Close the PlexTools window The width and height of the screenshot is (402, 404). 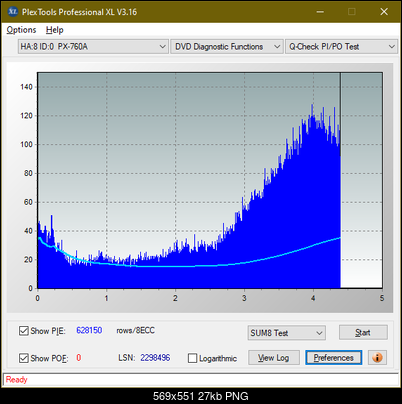384,12
